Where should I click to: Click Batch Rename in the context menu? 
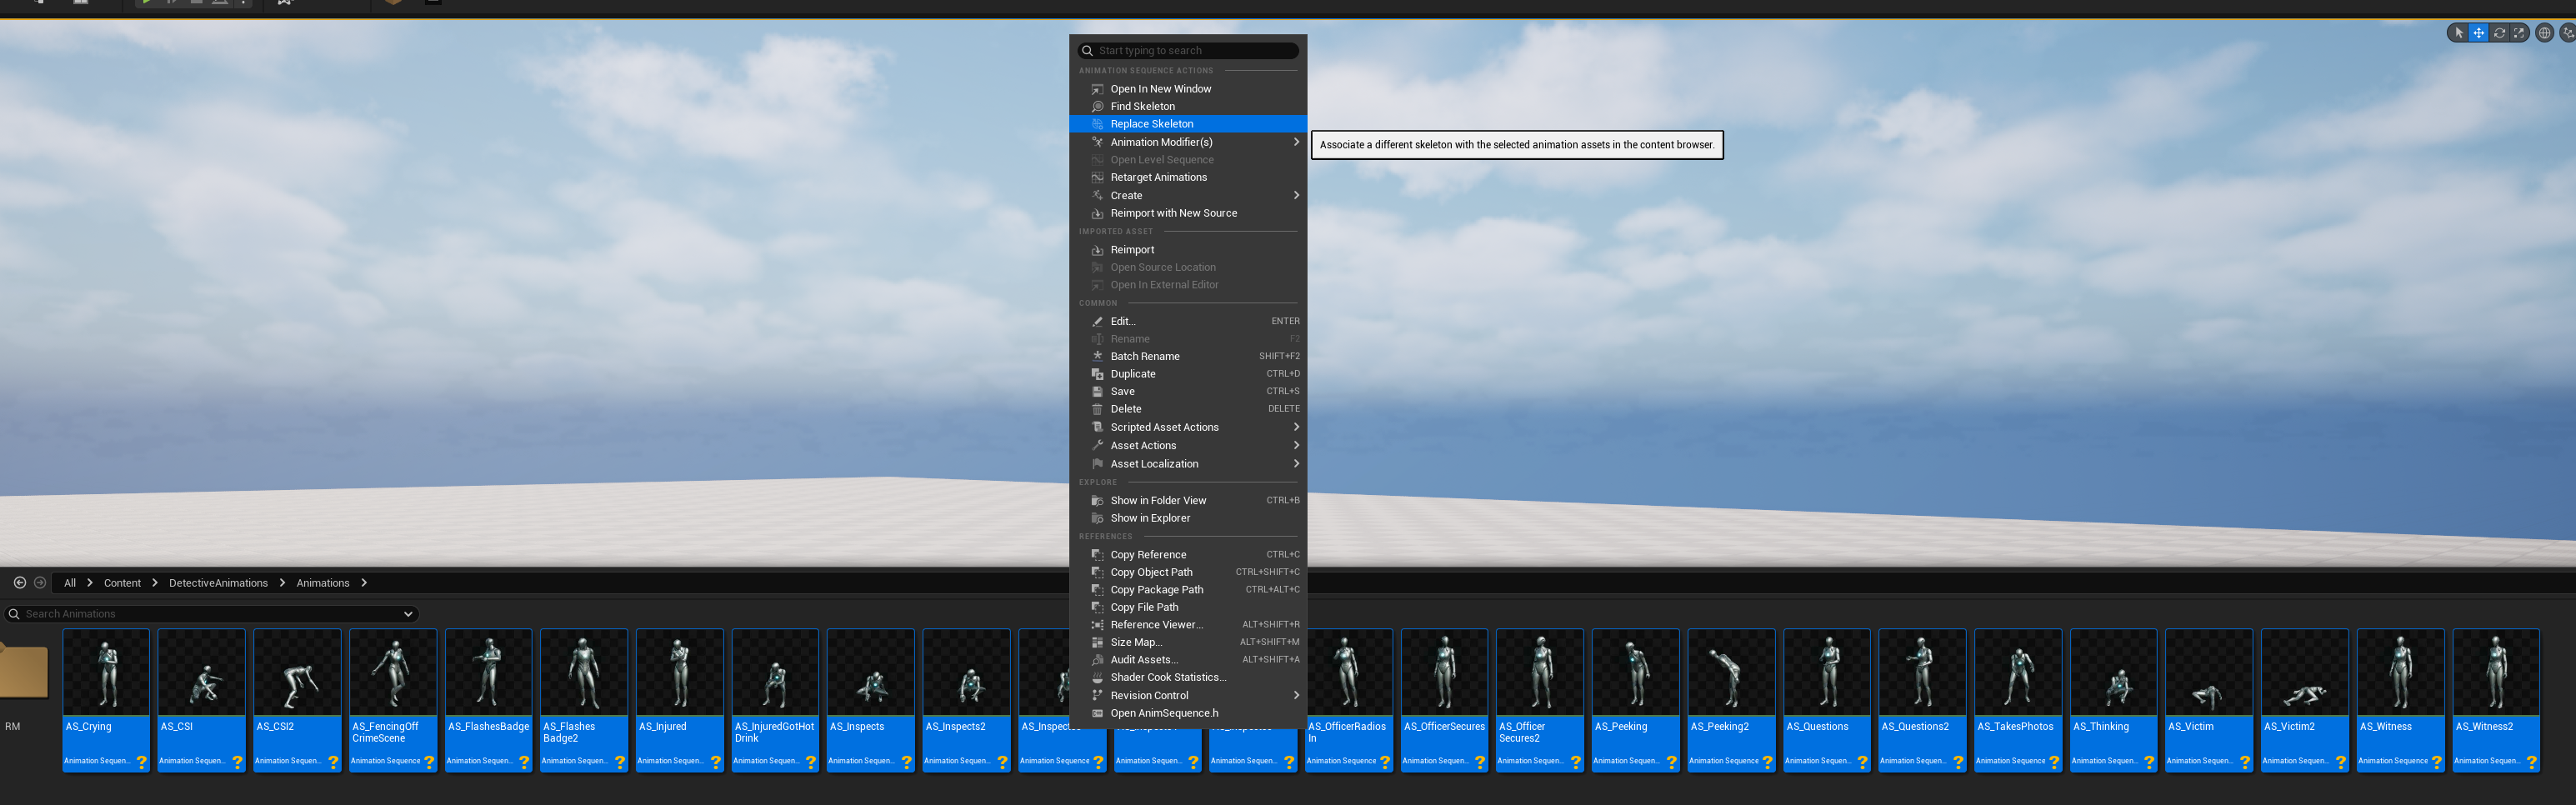tap(1144, 356)
